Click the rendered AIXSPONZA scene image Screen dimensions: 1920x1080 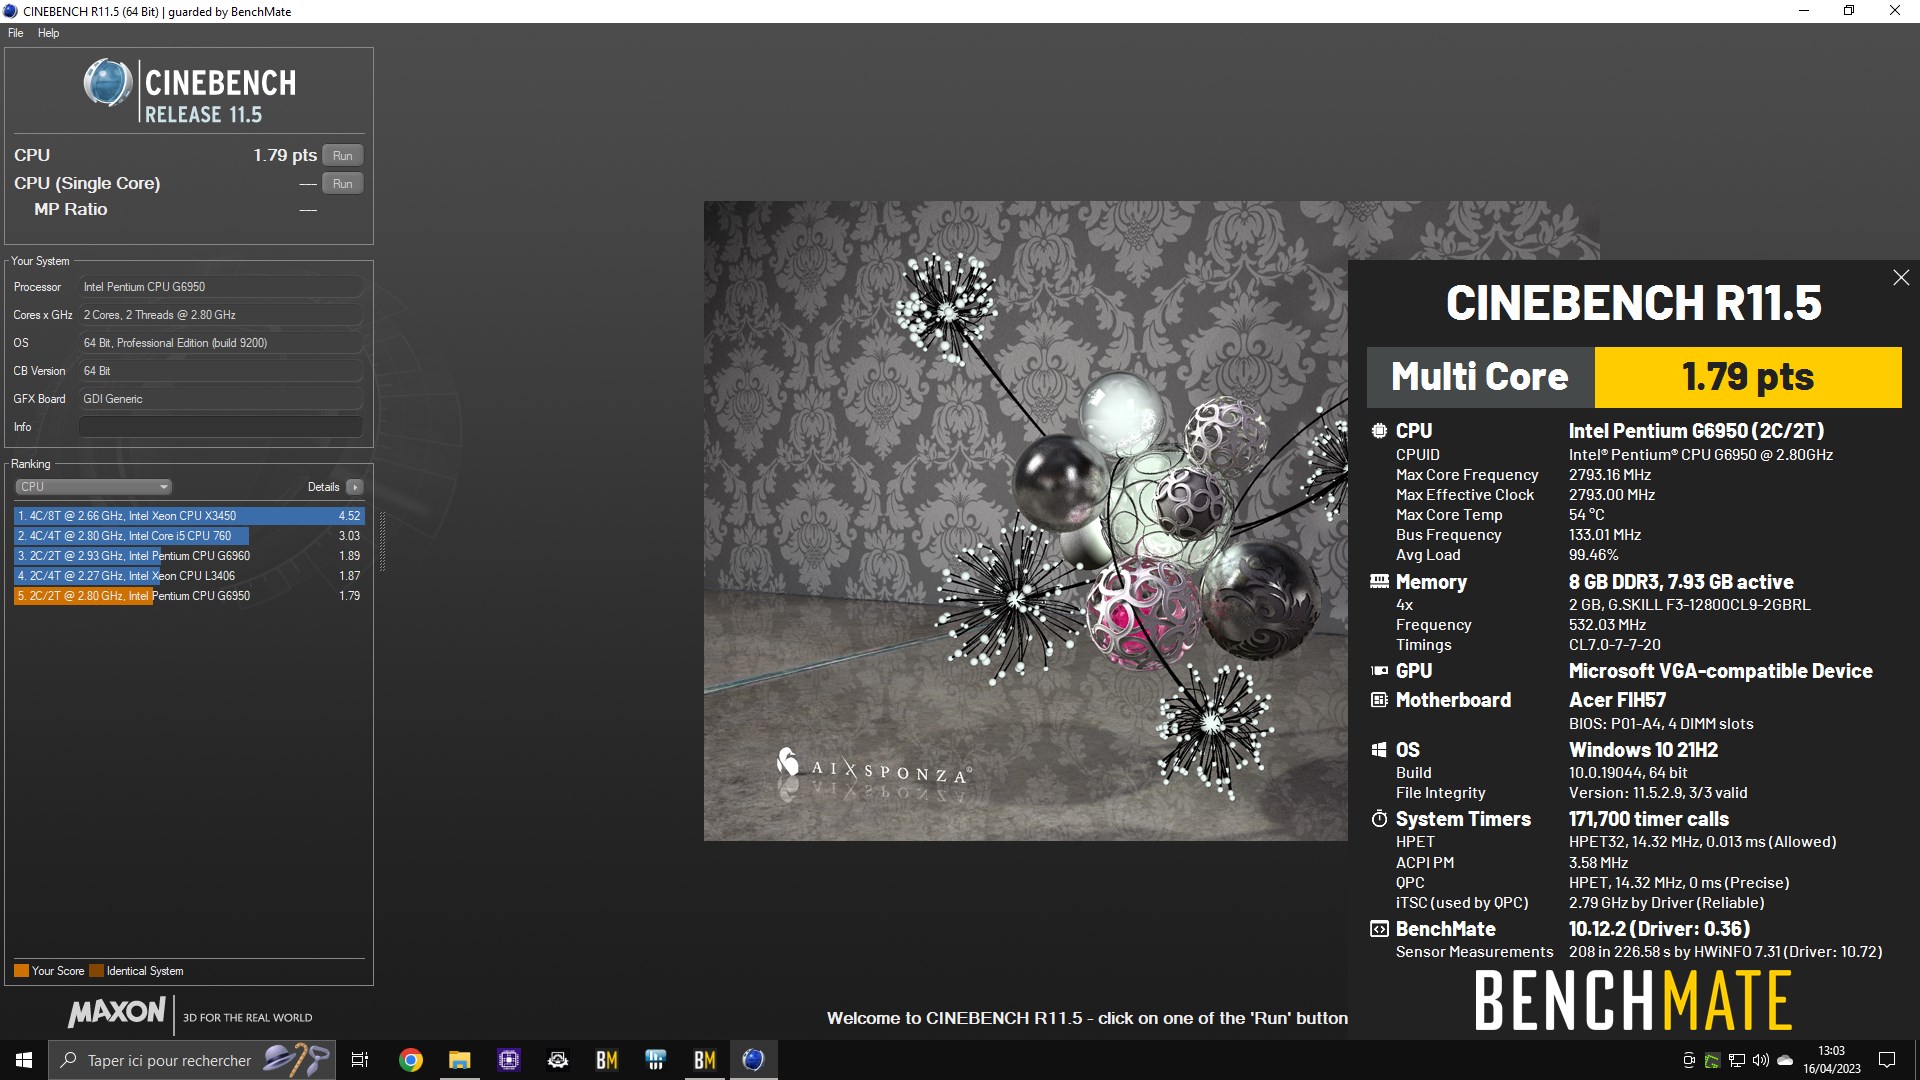pyautogui.click(x=1025, y=520)
